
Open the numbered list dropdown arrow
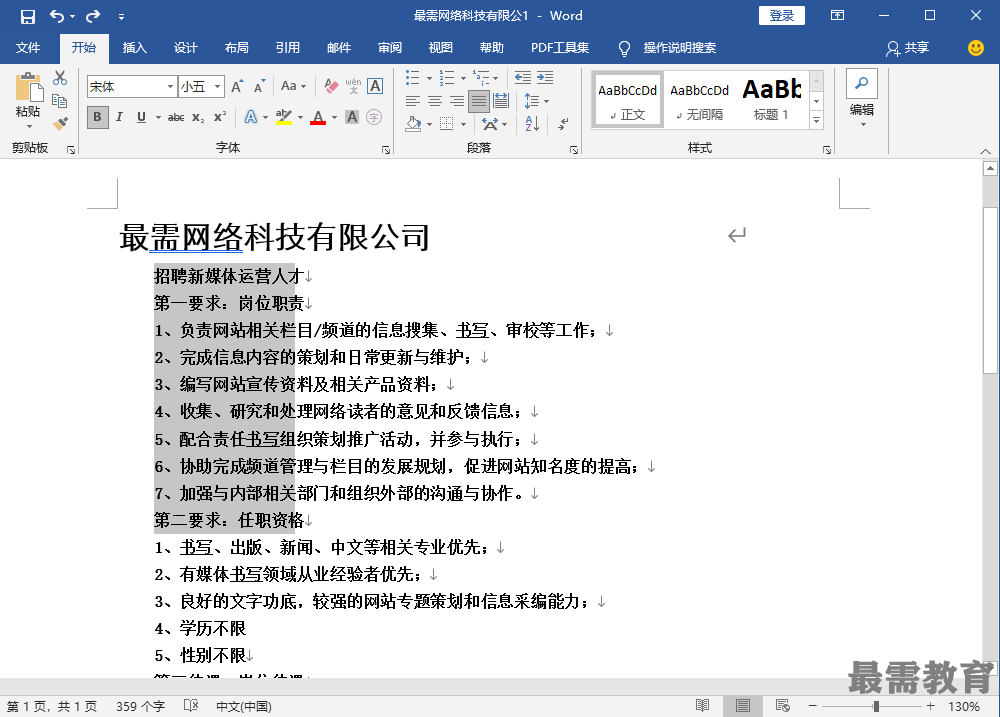tap(464, 78)
